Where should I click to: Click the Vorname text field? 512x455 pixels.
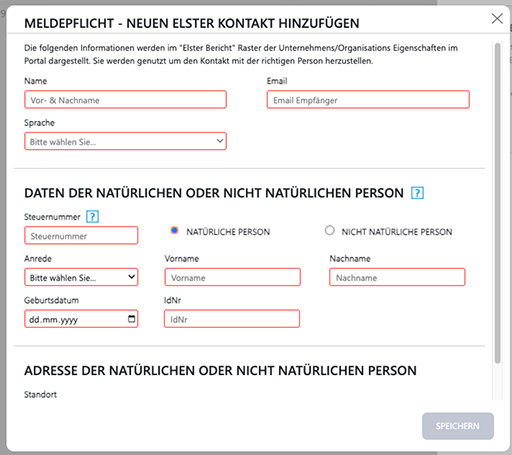tap(232, 277)
